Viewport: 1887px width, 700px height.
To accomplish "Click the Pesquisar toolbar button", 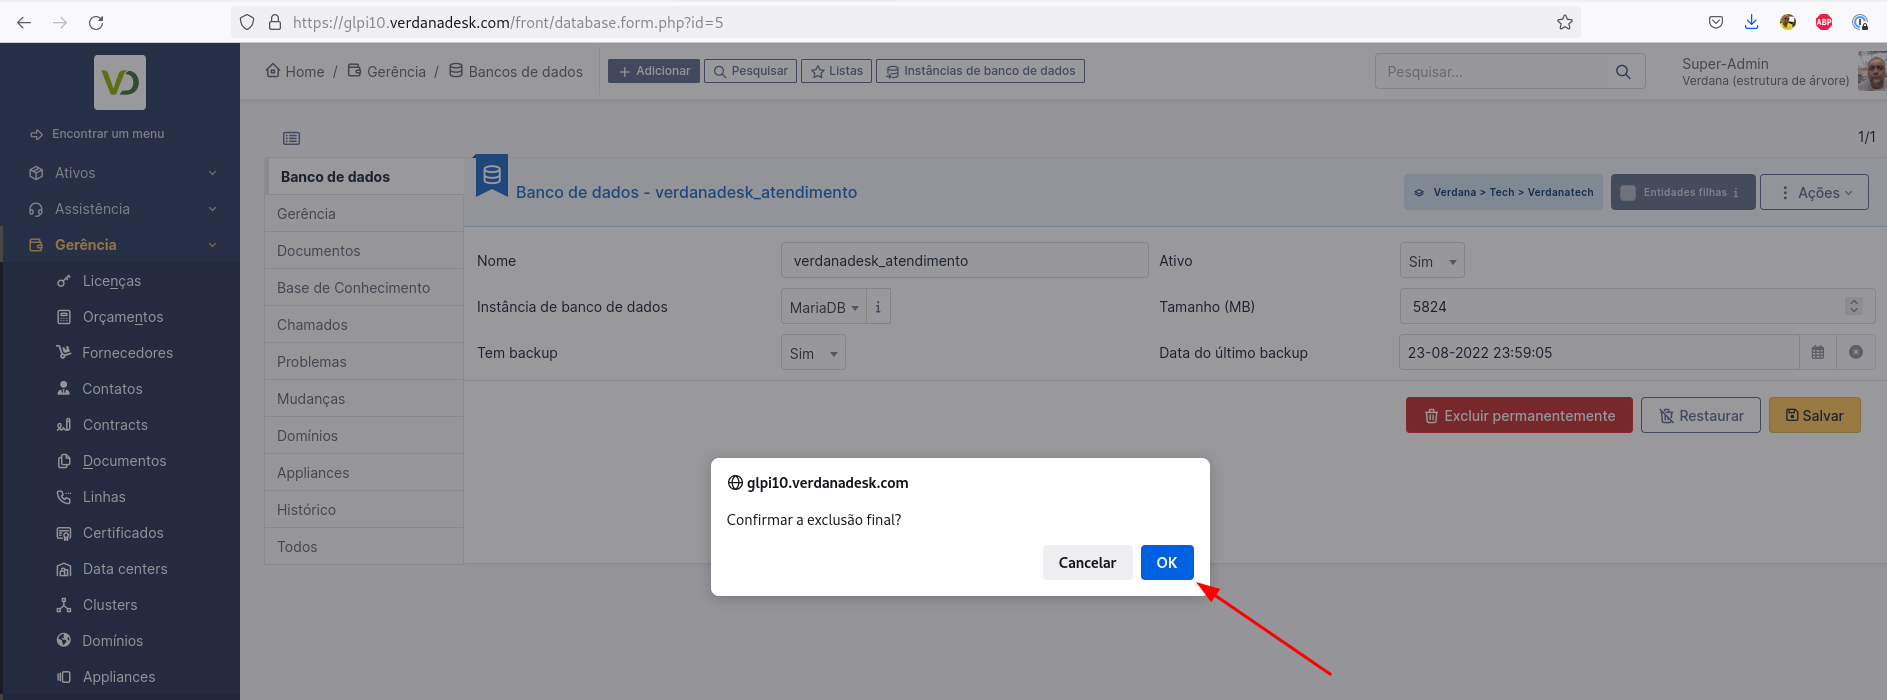I will 751,71.
